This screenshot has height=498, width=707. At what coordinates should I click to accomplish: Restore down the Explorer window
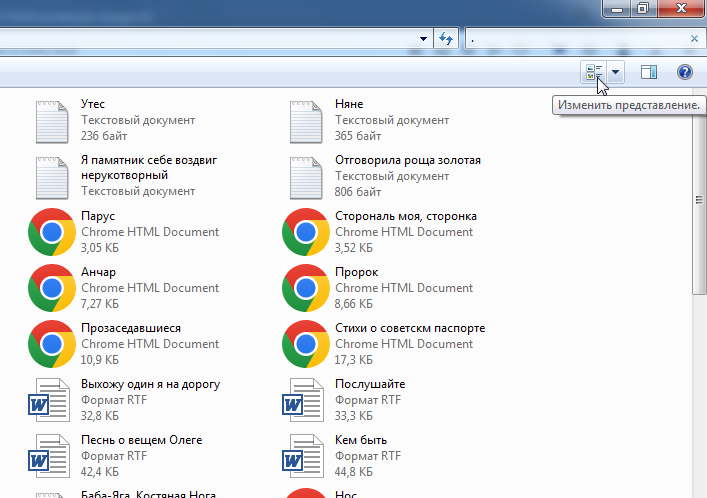point(643,9)
